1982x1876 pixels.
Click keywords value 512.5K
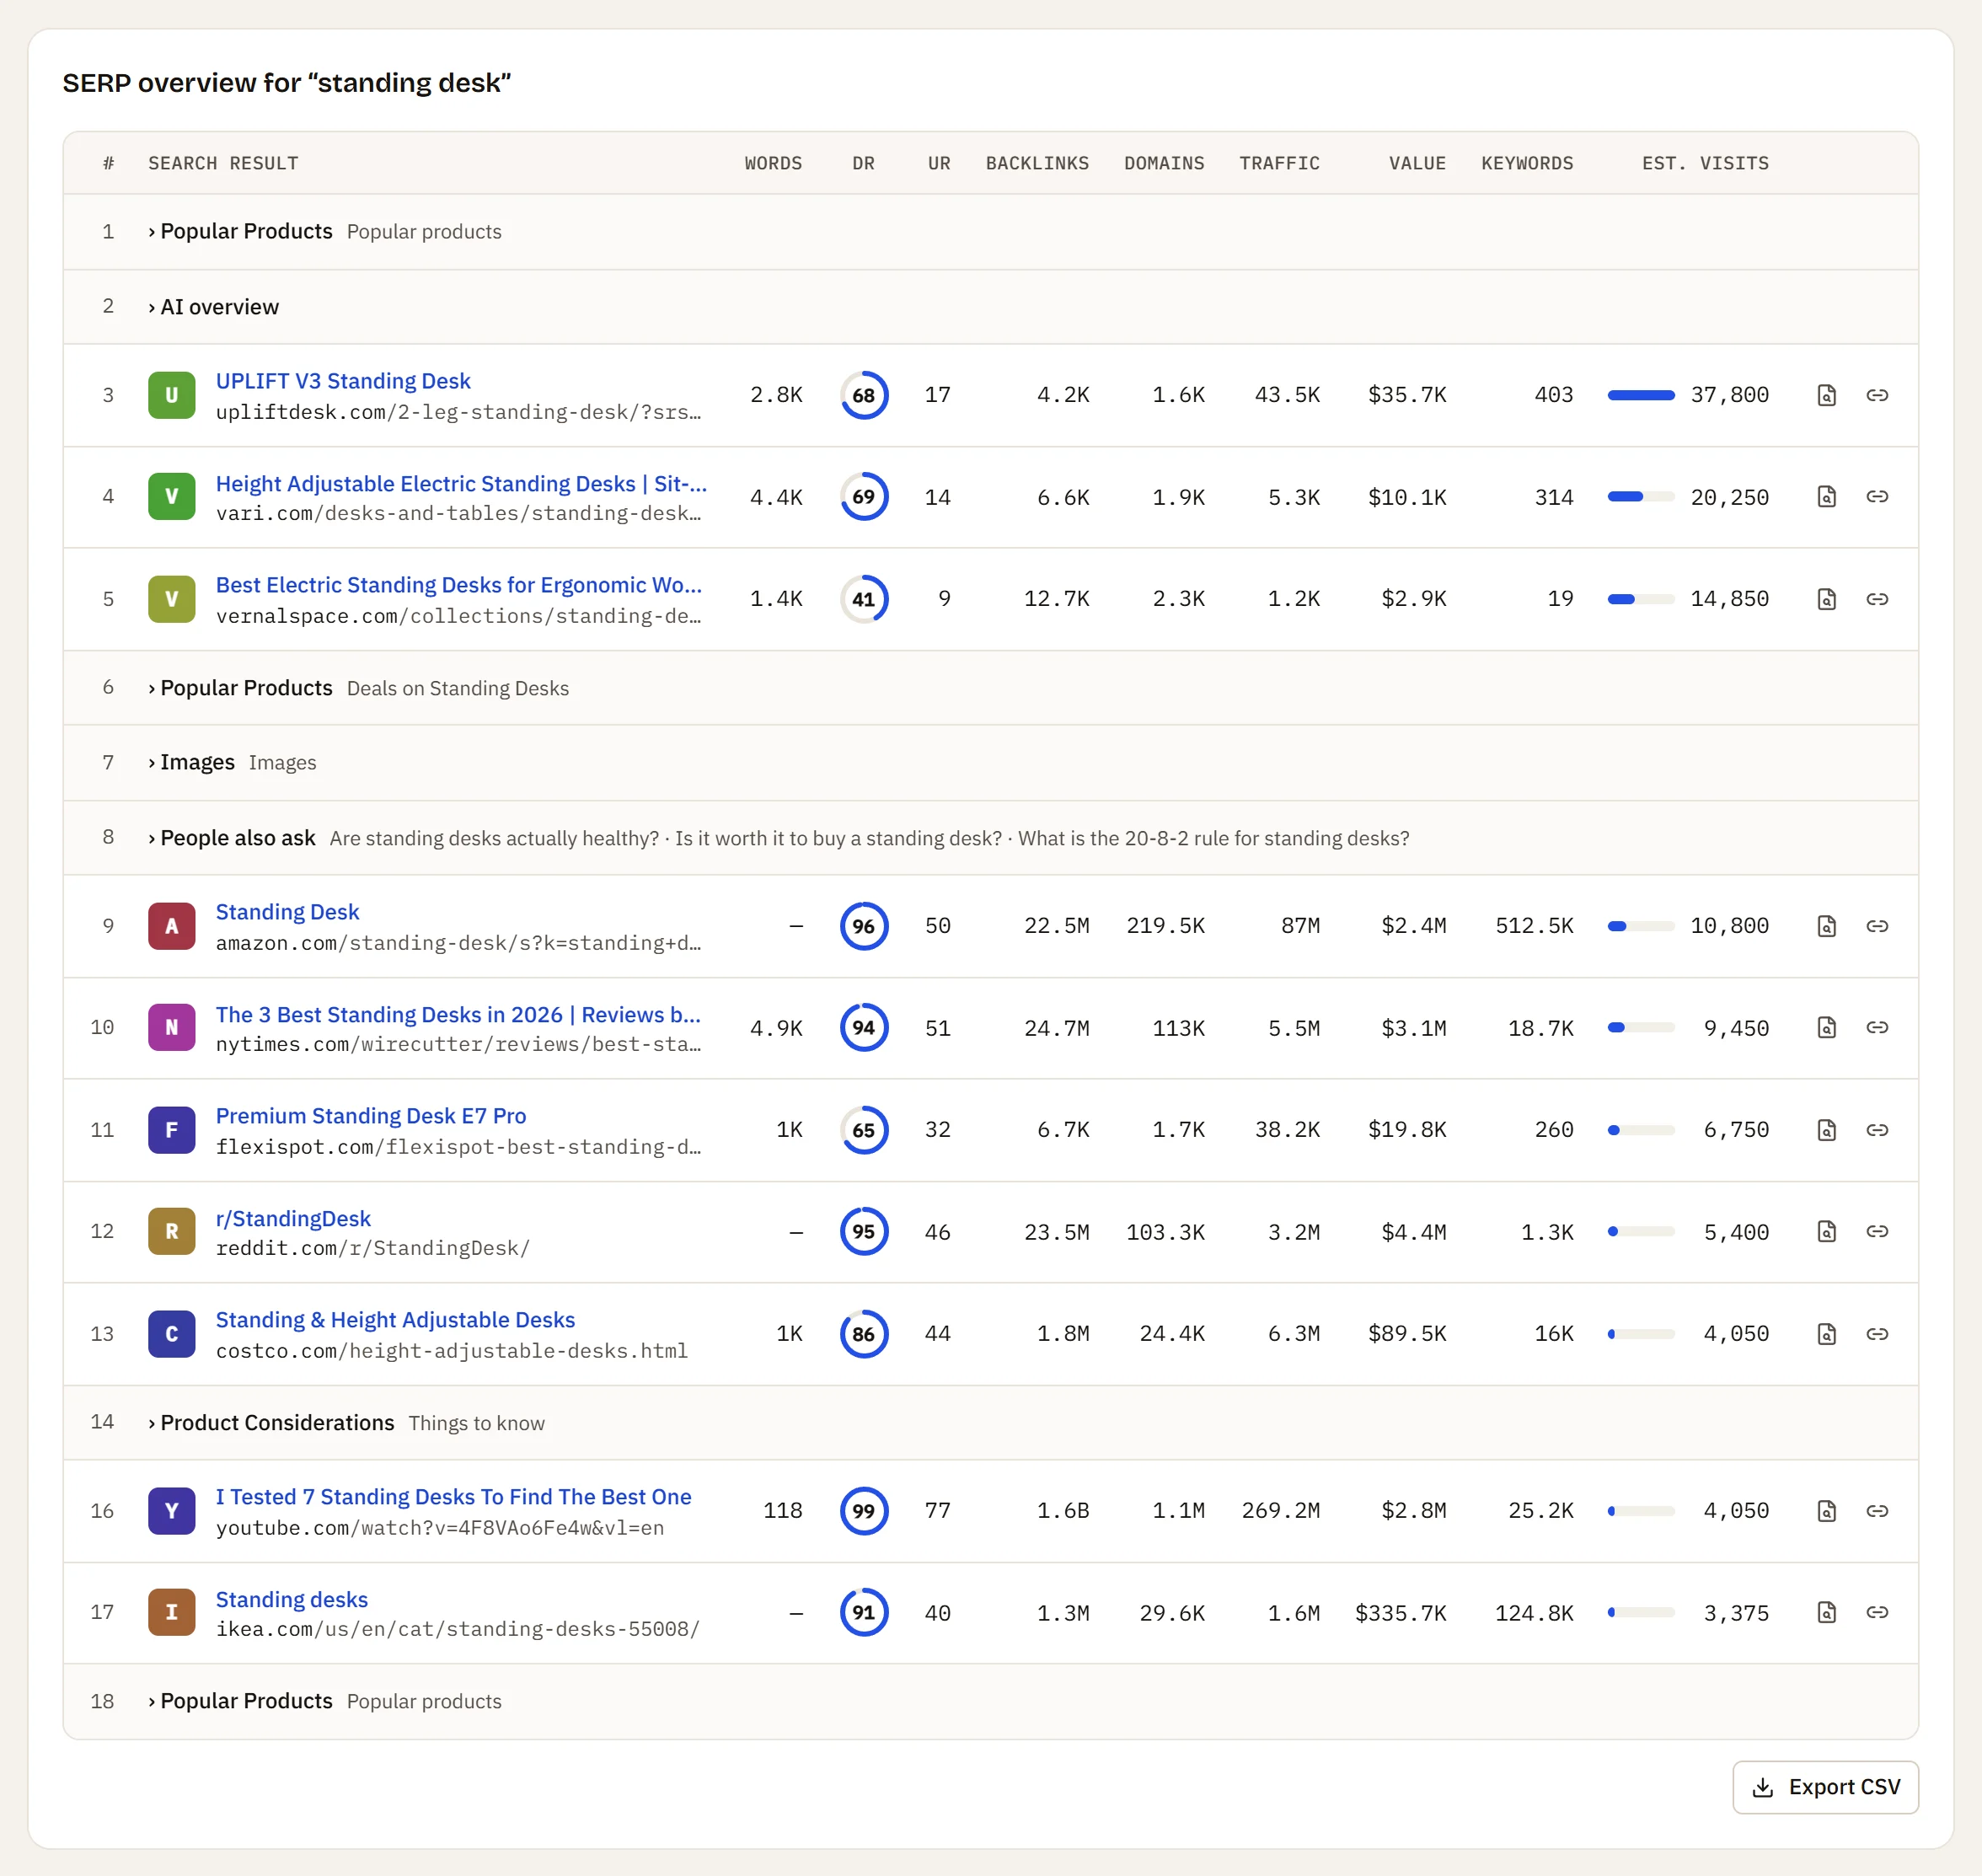point(1534,926)
